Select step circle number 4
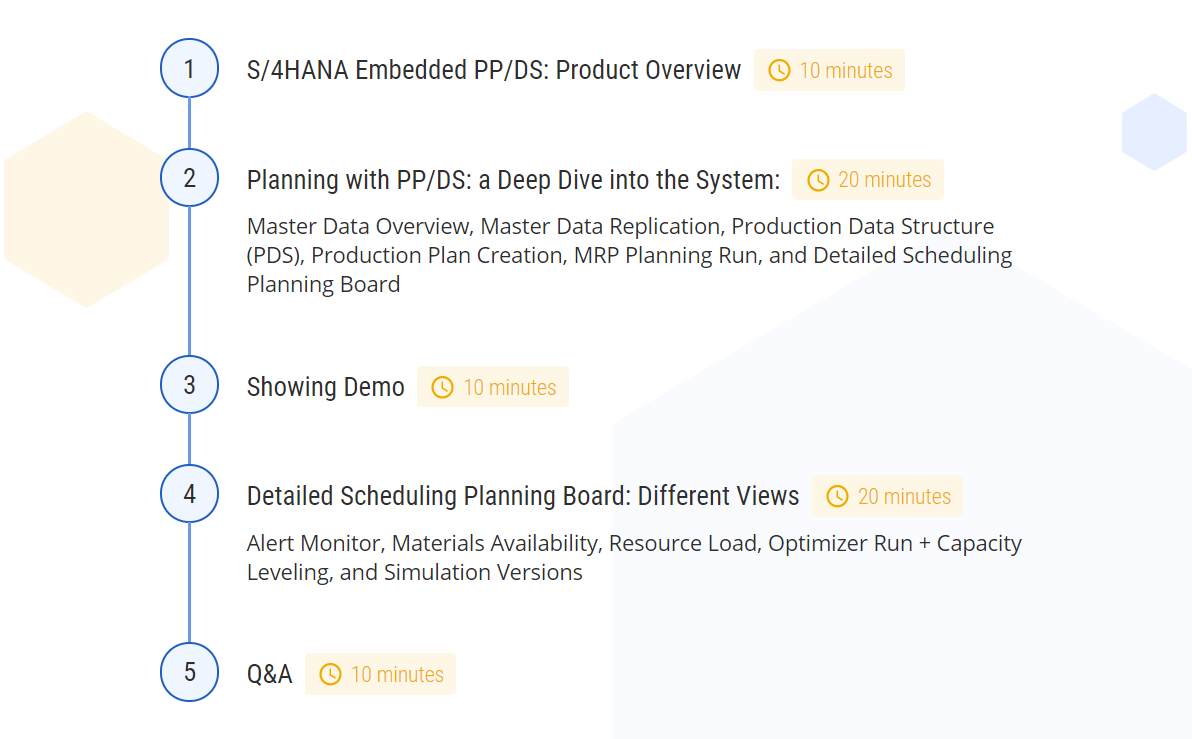The height and width of the screenshot is (739, 1192). 189,494
